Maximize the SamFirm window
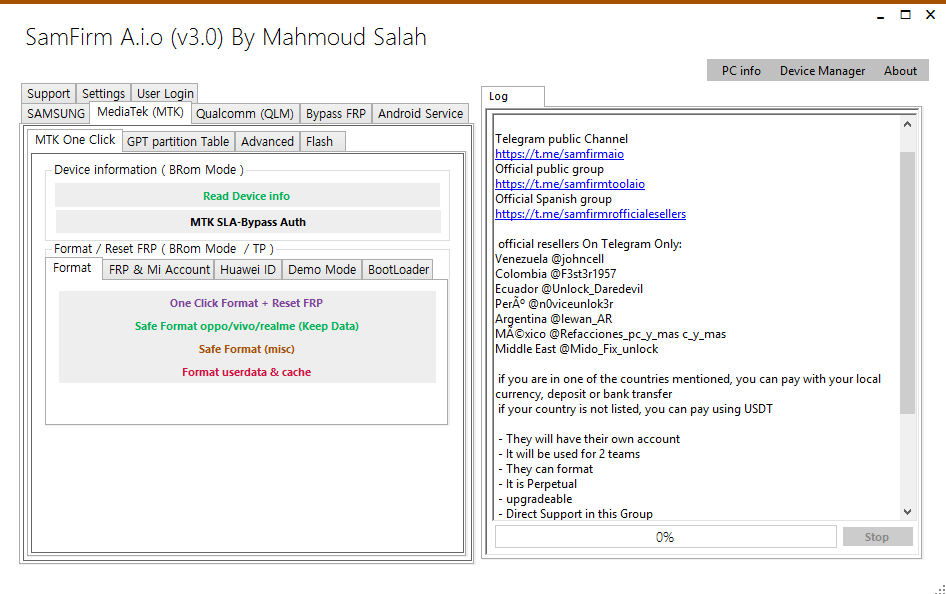 point(906,15)
